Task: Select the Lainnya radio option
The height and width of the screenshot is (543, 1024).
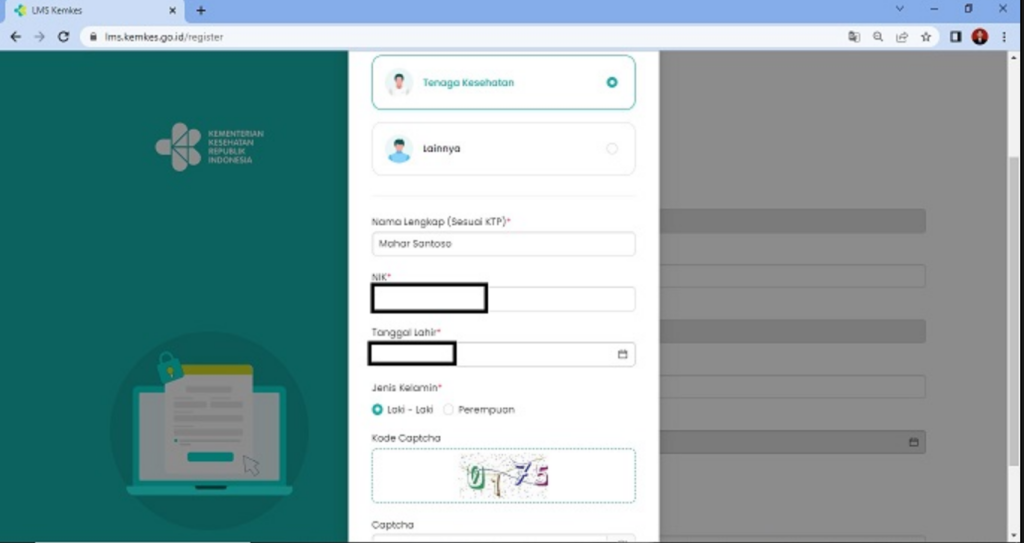Action: point(612,149)
